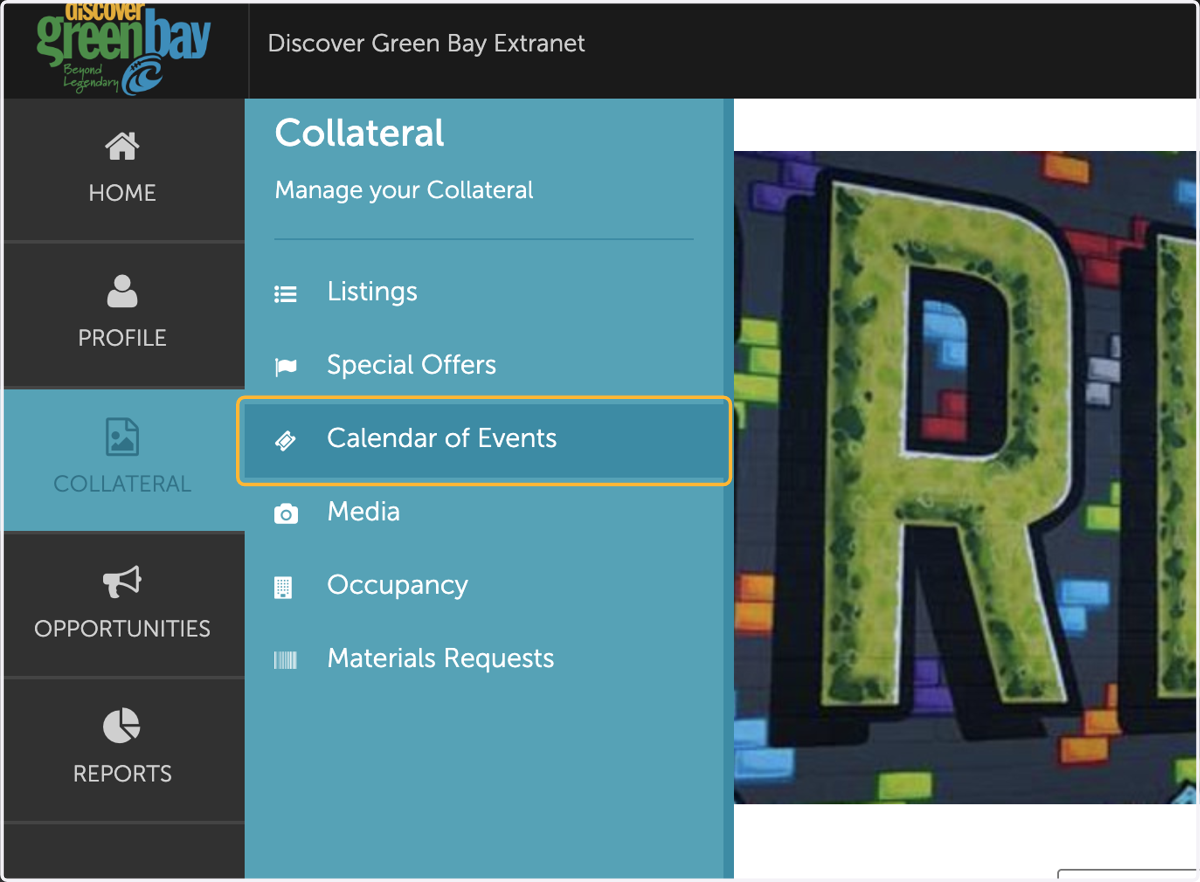This screenshot has width=1200, height=882.
Task: Click the Manage your Collateral text
Action: click(x=404, y=190)
